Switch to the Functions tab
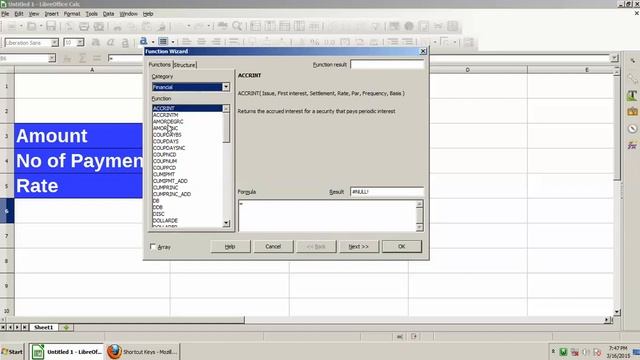Image resolution: width=640 pixels, height=360 pixels. tap(160, 64)
